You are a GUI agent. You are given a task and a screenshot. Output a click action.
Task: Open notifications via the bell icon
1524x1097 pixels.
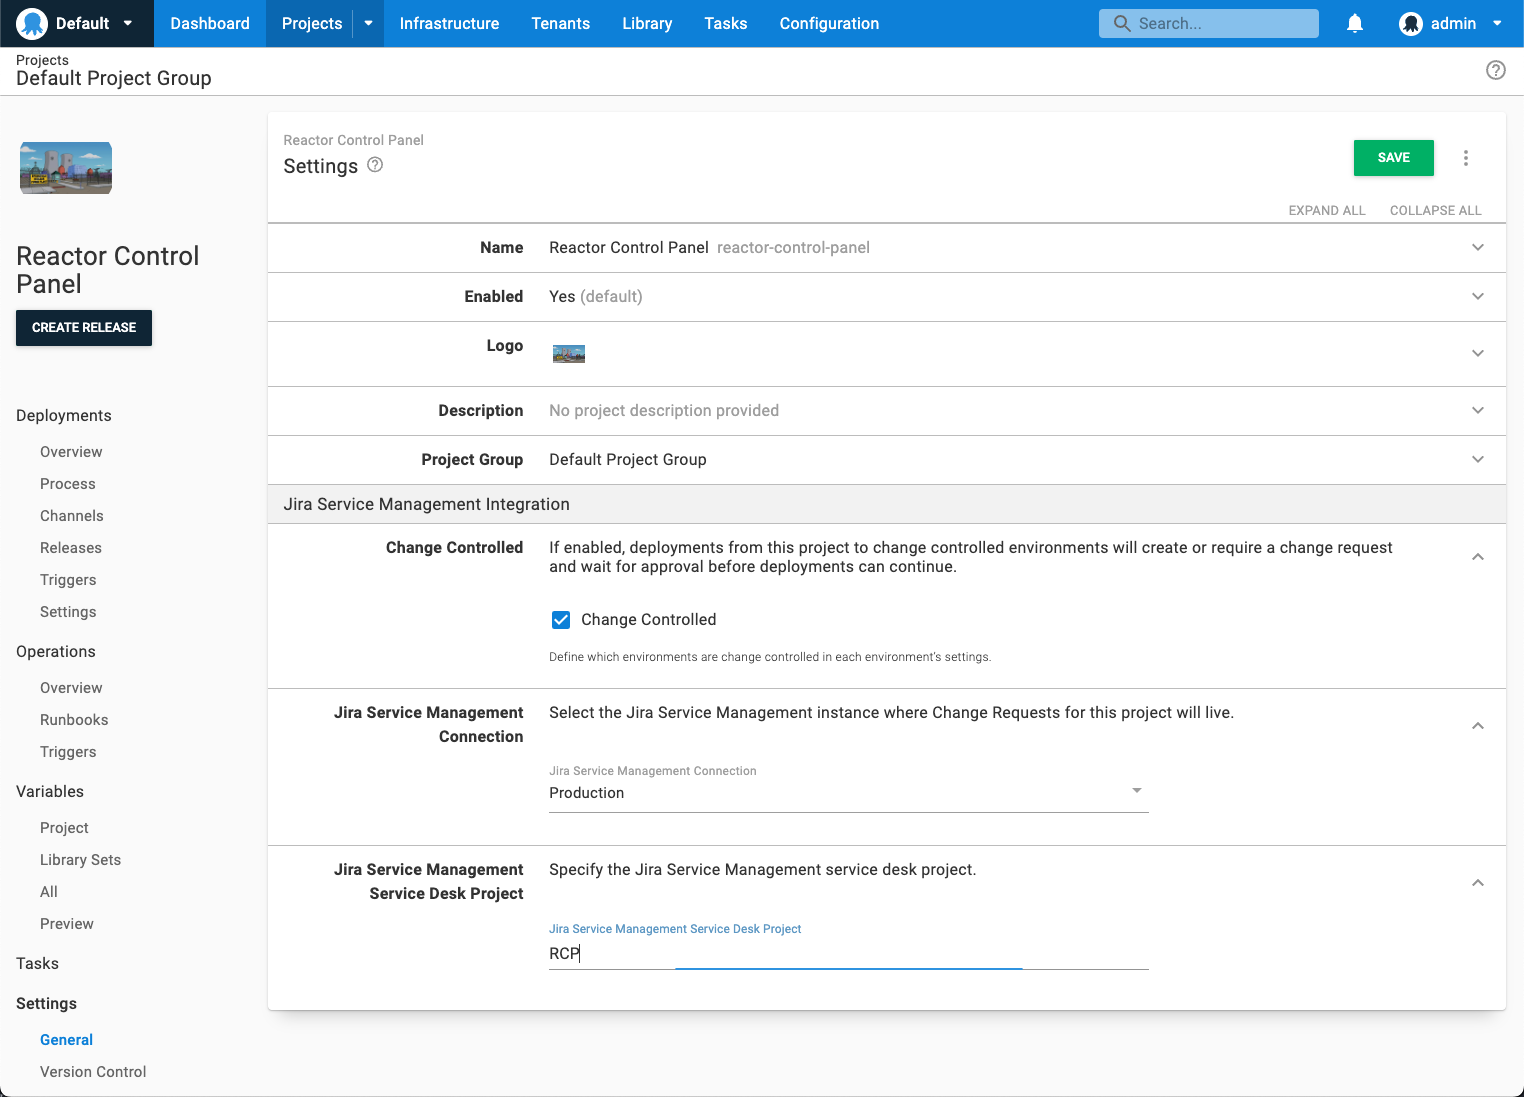pos(1355,22)
